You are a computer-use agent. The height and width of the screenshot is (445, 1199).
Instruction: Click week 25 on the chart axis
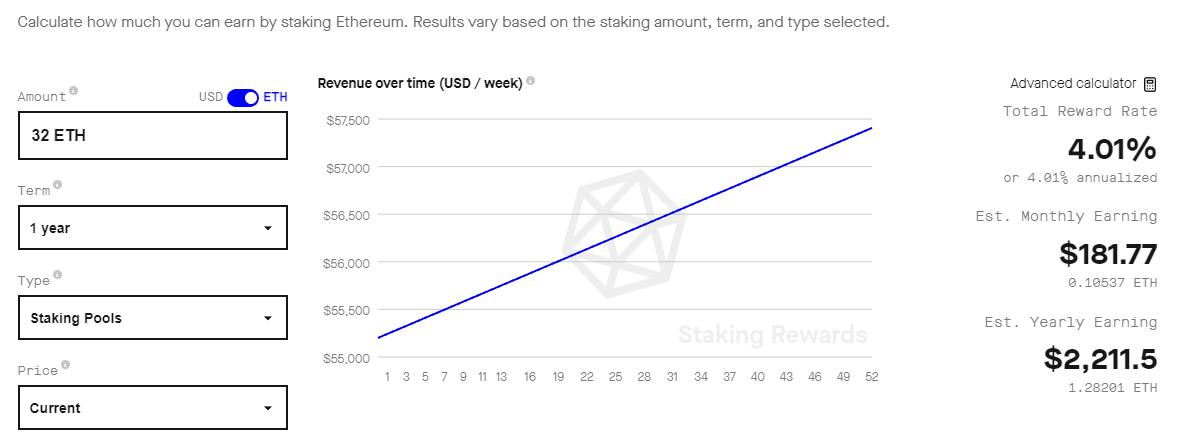click(x=615, y=377)
